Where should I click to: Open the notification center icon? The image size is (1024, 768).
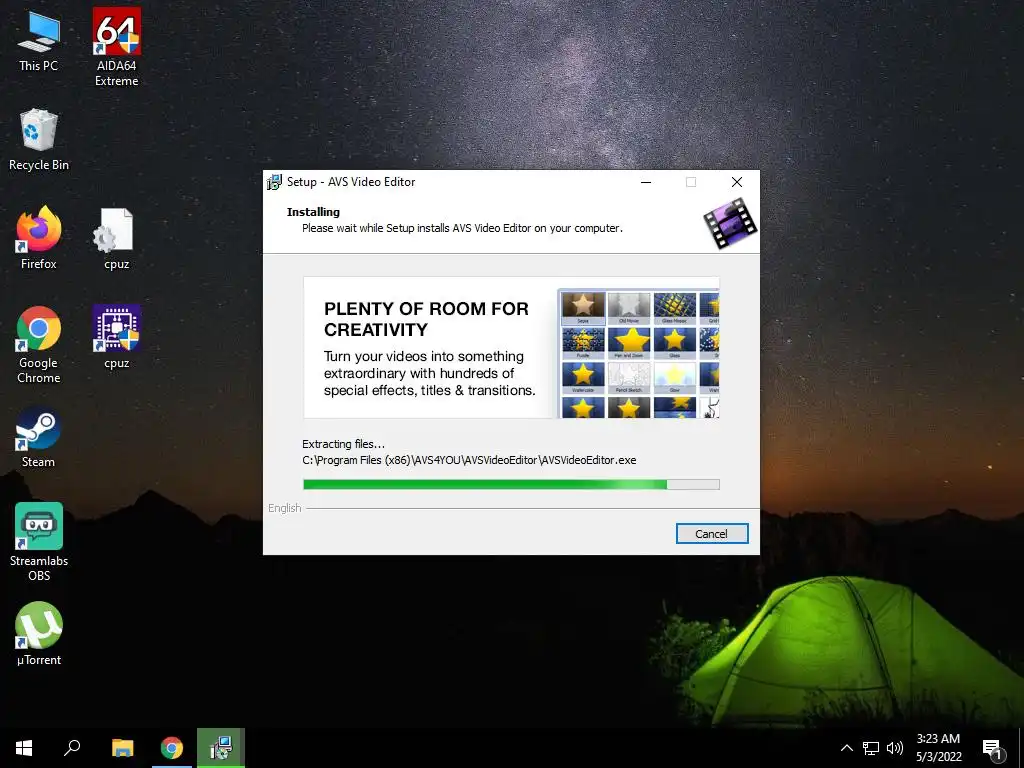993,748
